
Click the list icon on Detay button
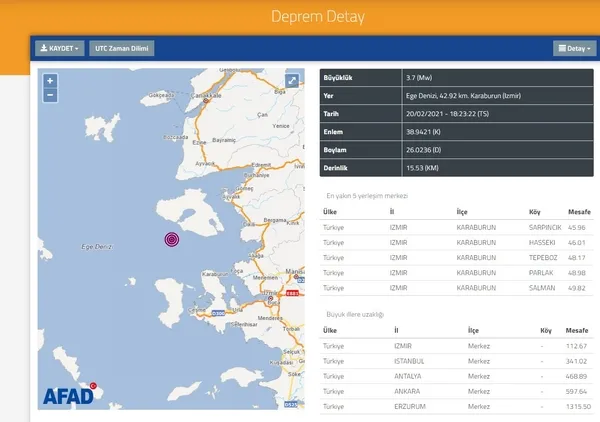pos(562,48)
